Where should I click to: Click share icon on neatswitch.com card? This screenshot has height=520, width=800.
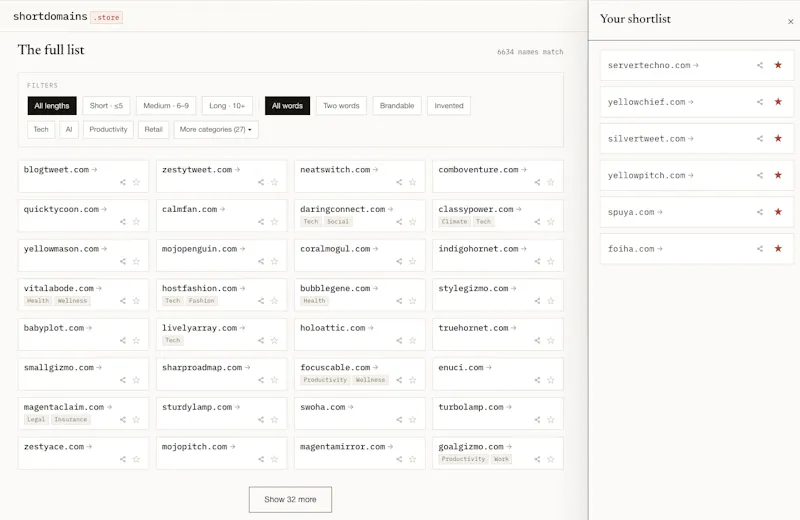pyautogui.click(x=399, y=182)
